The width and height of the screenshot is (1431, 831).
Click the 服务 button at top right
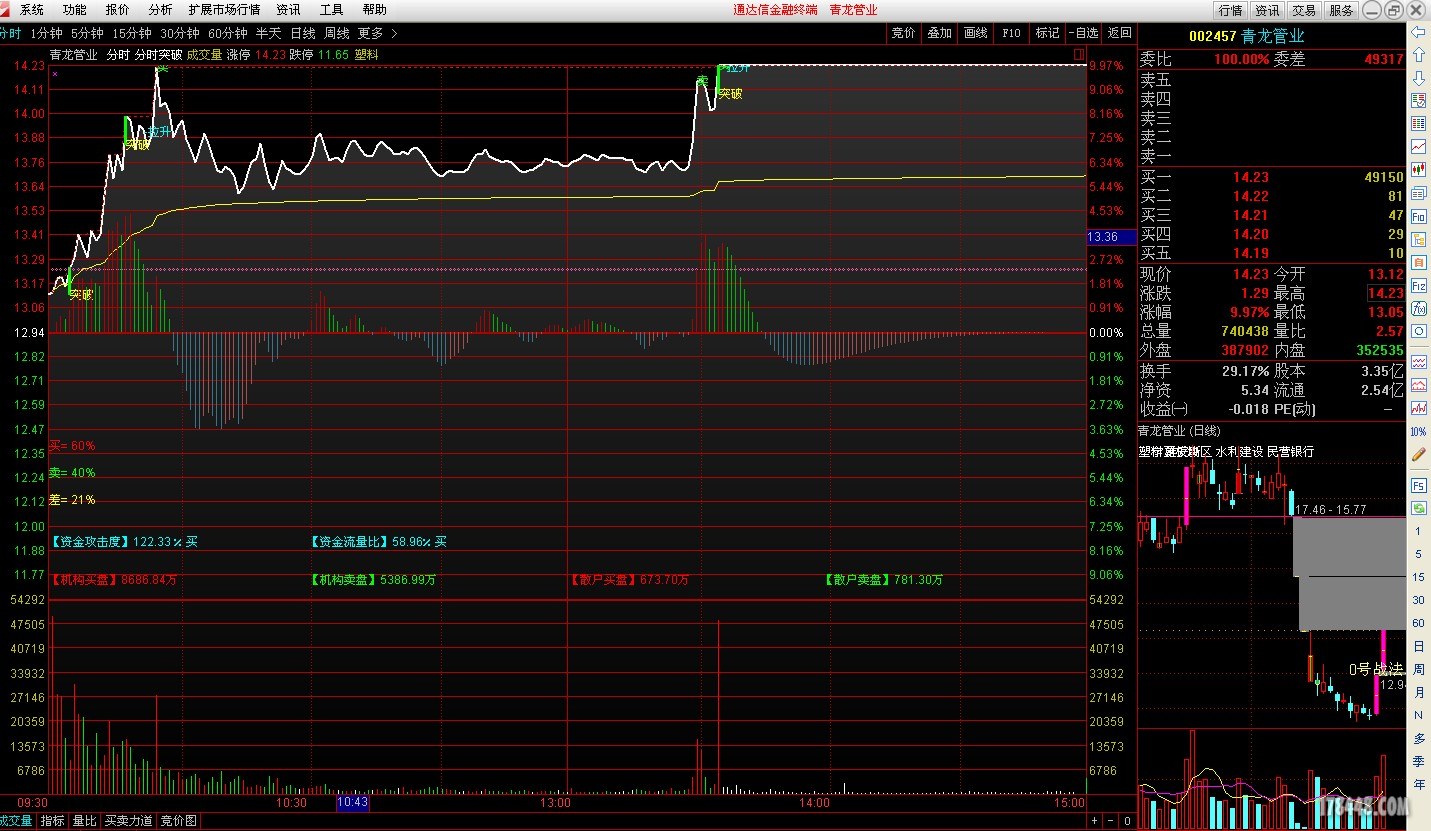tap(1341, 10)
